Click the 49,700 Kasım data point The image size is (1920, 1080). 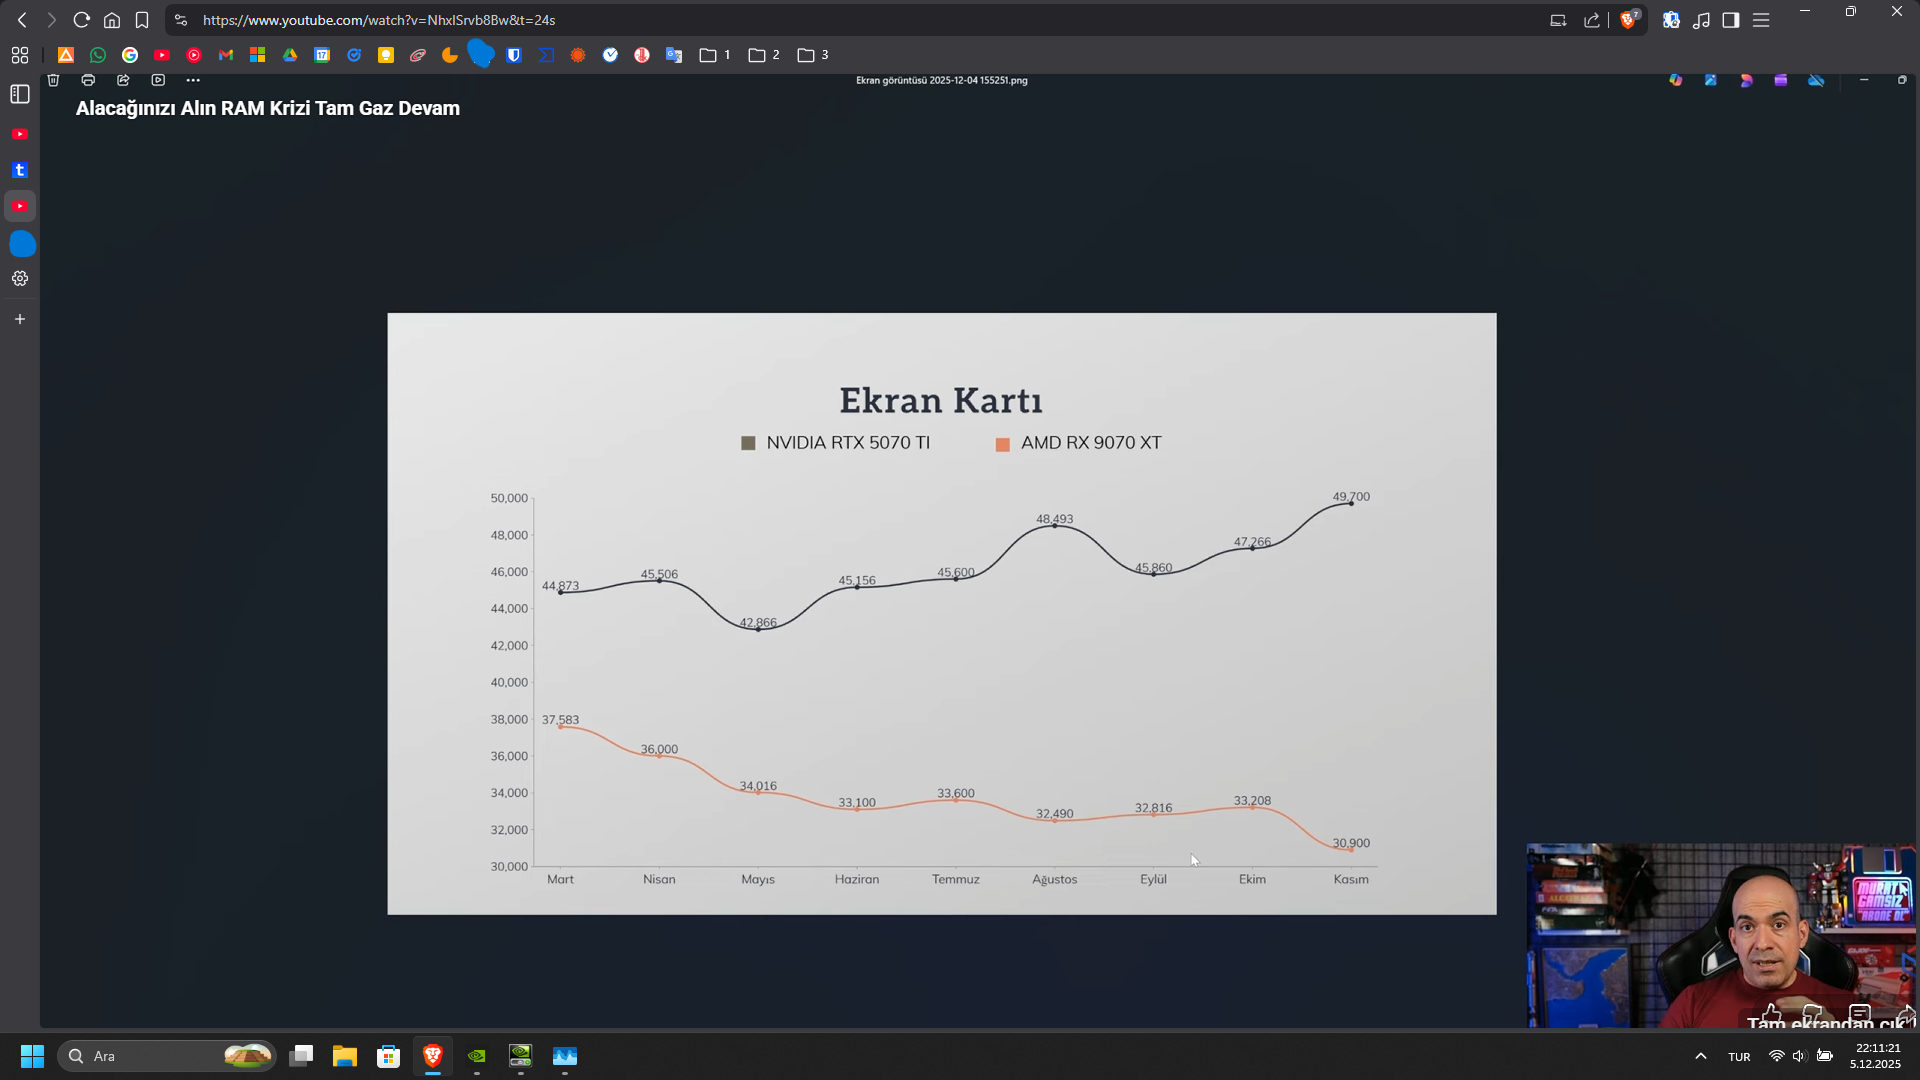[x=1351, y=503]
